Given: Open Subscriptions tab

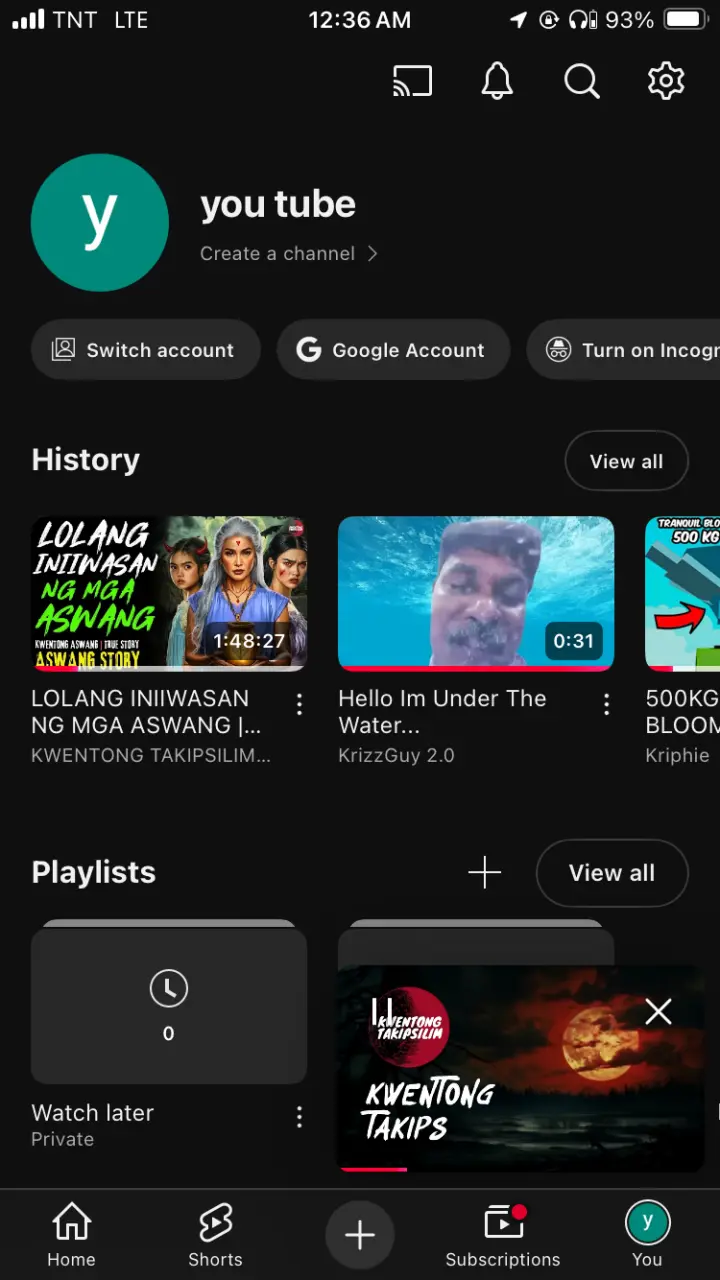Looking at the screenshot, I should (x=503, y=1236).
